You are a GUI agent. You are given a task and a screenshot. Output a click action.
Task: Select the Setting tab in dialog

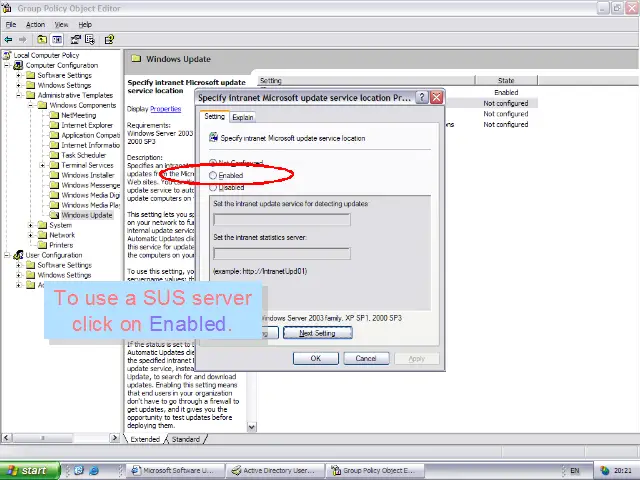tap(214, 116)
